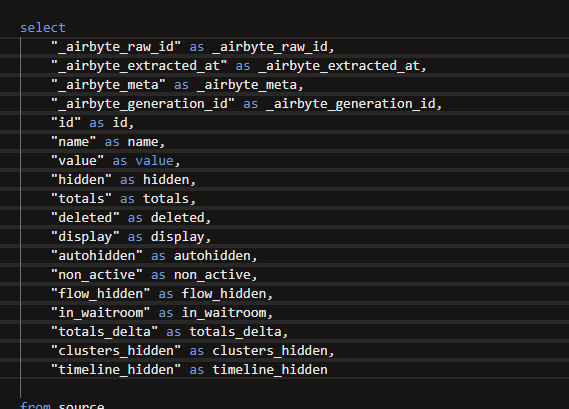Click the clusters_hidden alias text
This screenshot has width=569, height=409.
(270, 351)
